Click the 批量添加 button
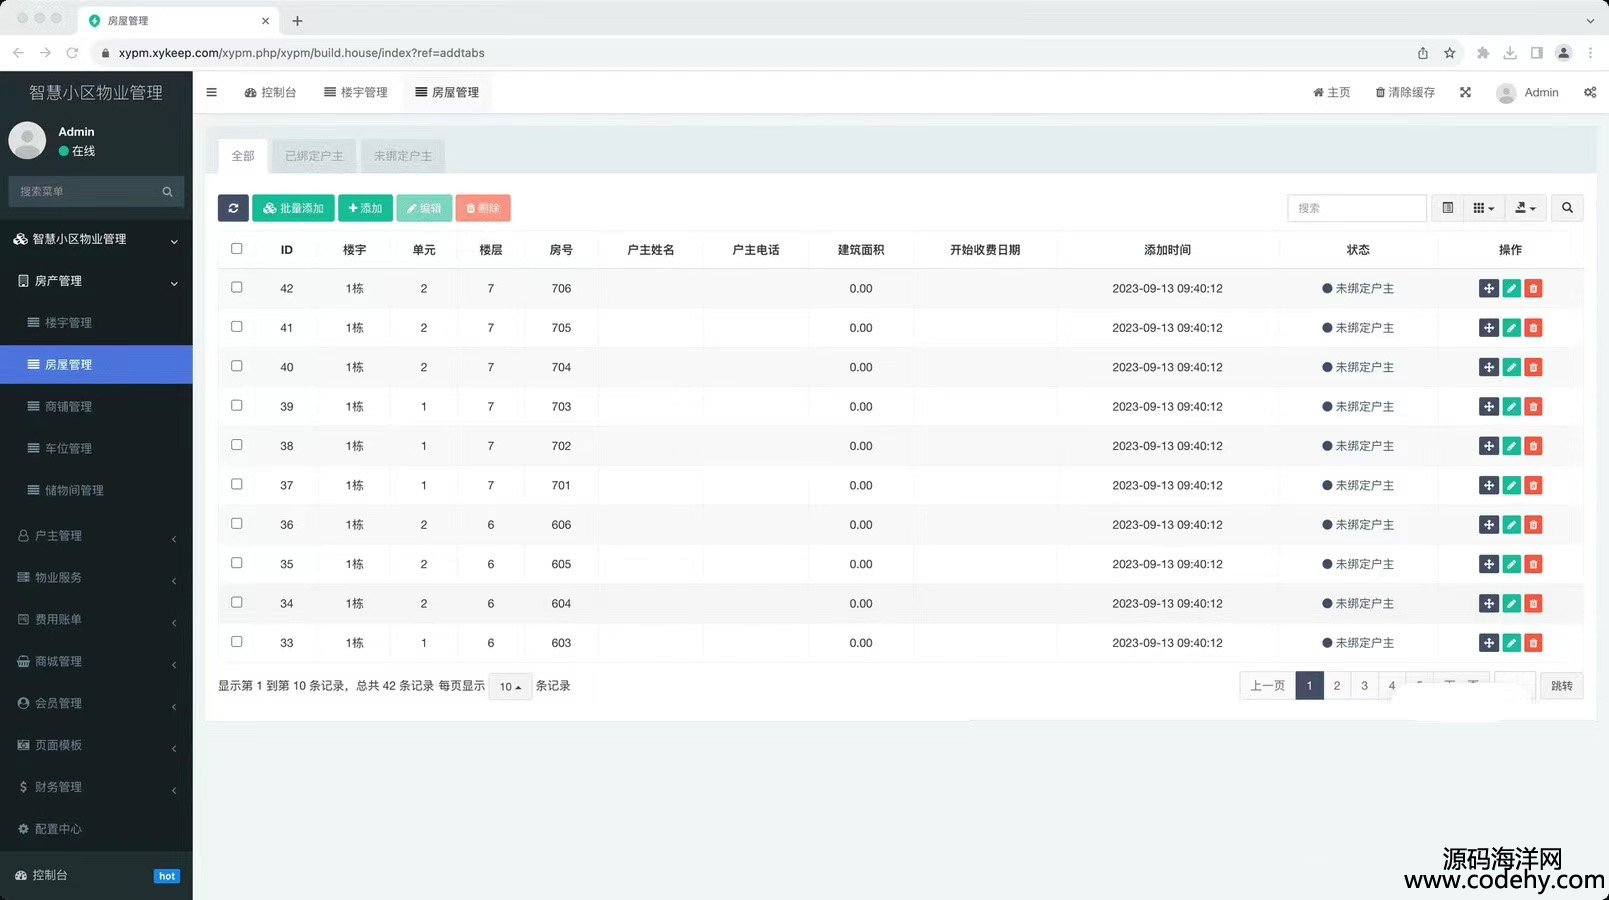This screenshot has height=900, width=1609. [x=293, y=208]
